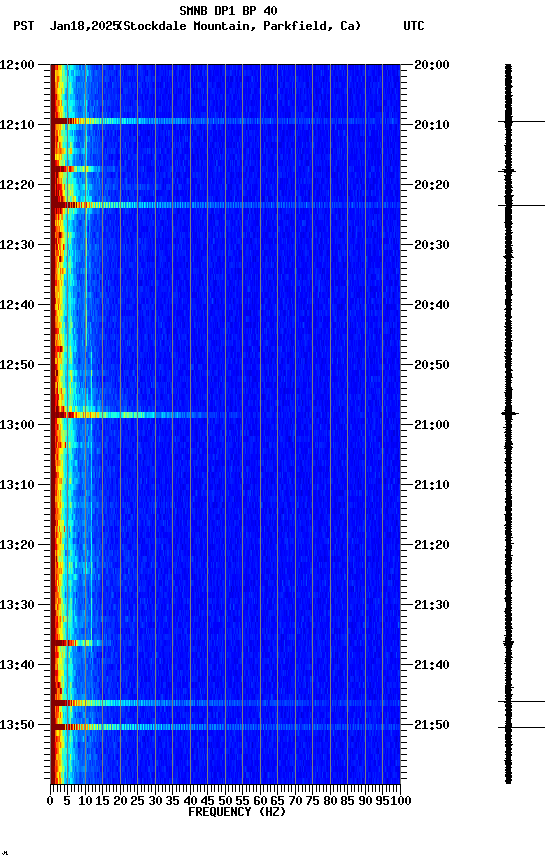Viewport: 552px width, 864px height.
Task: Click the 21:30 UTC time label
Action: (x=431, y=606)
